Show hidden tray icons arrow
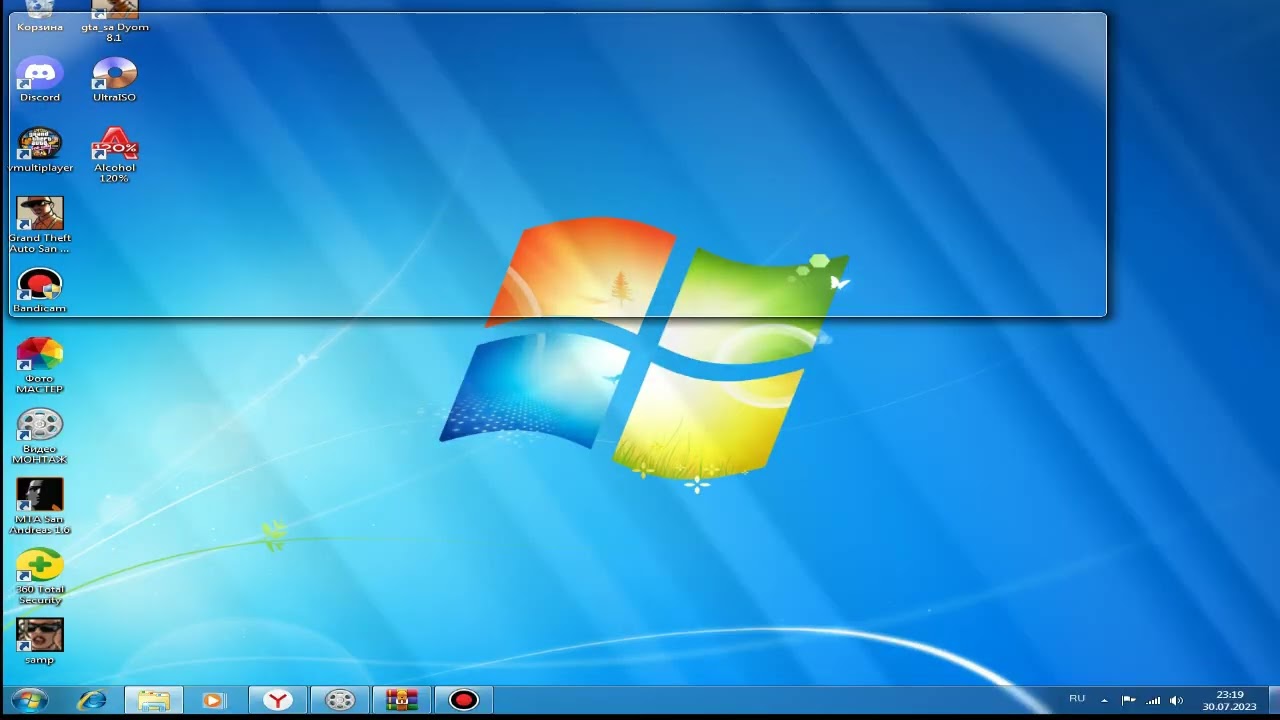 1104,700
